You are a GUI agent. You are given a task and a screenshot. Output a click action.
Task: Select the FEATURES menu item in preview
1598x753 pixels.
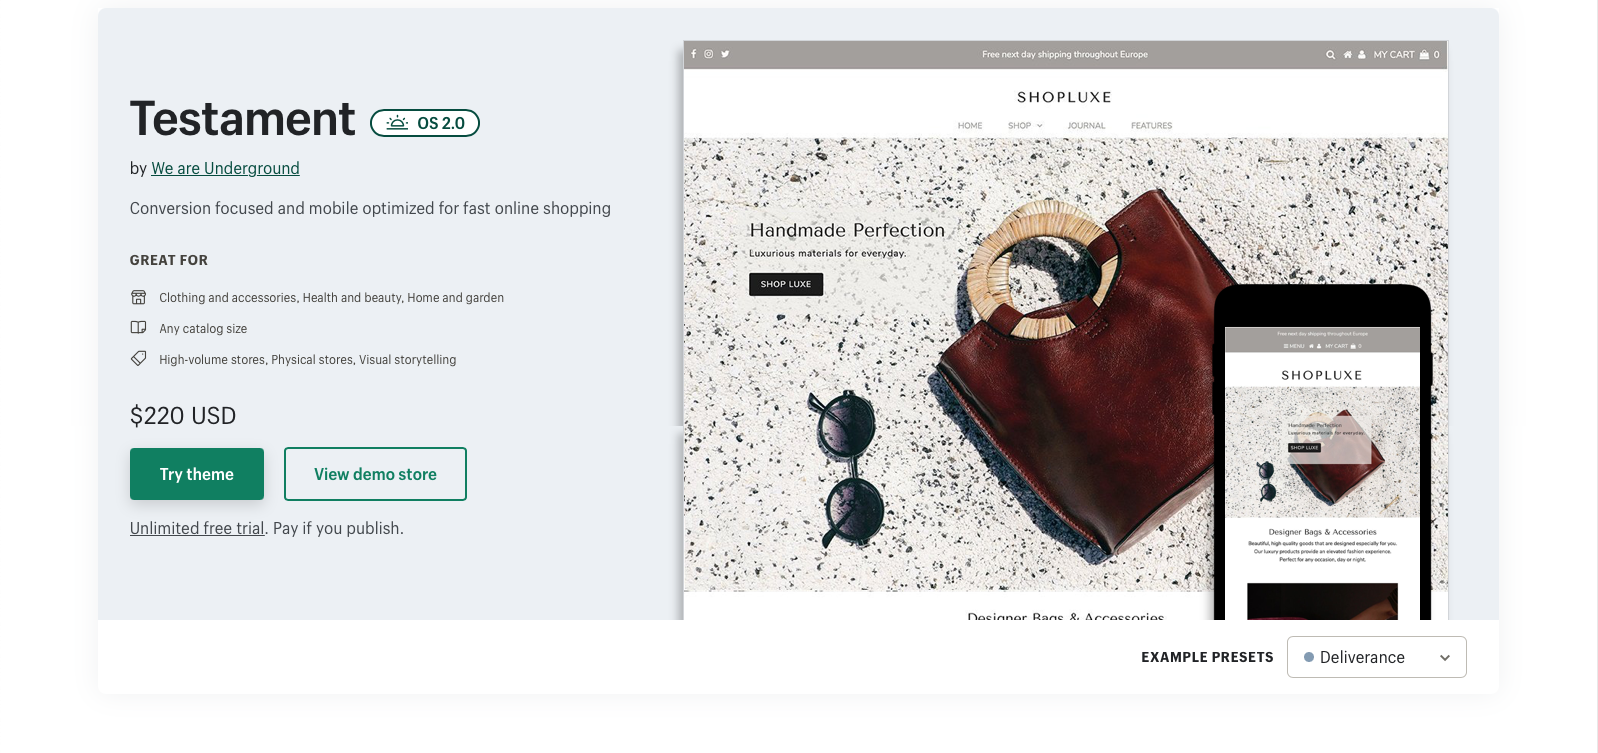pyautogui.click(x=1151, y=126)
